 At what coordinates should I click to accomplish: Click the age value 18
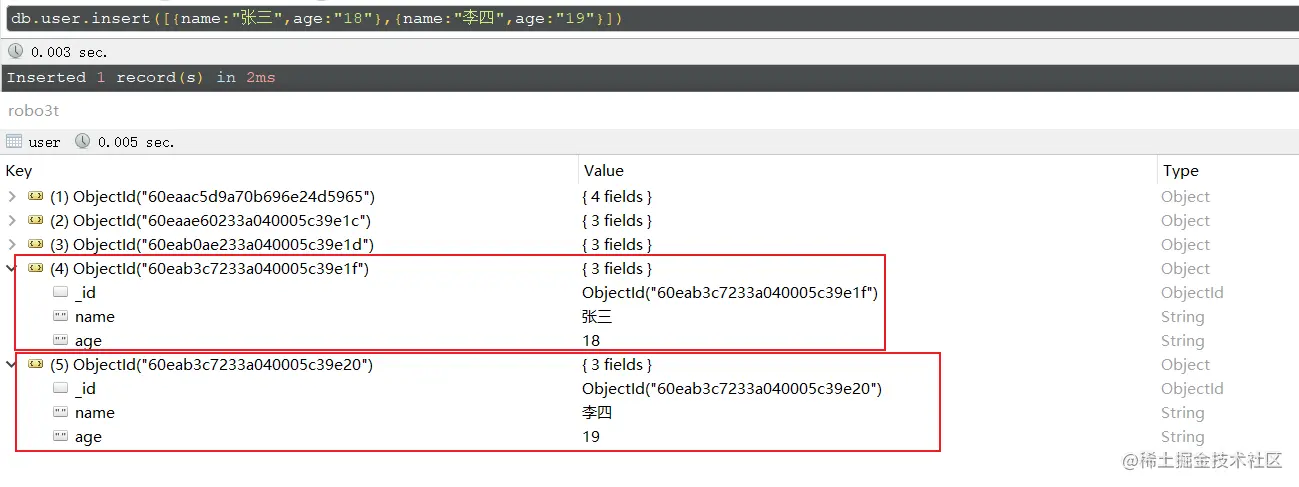(x=591, y=341)
